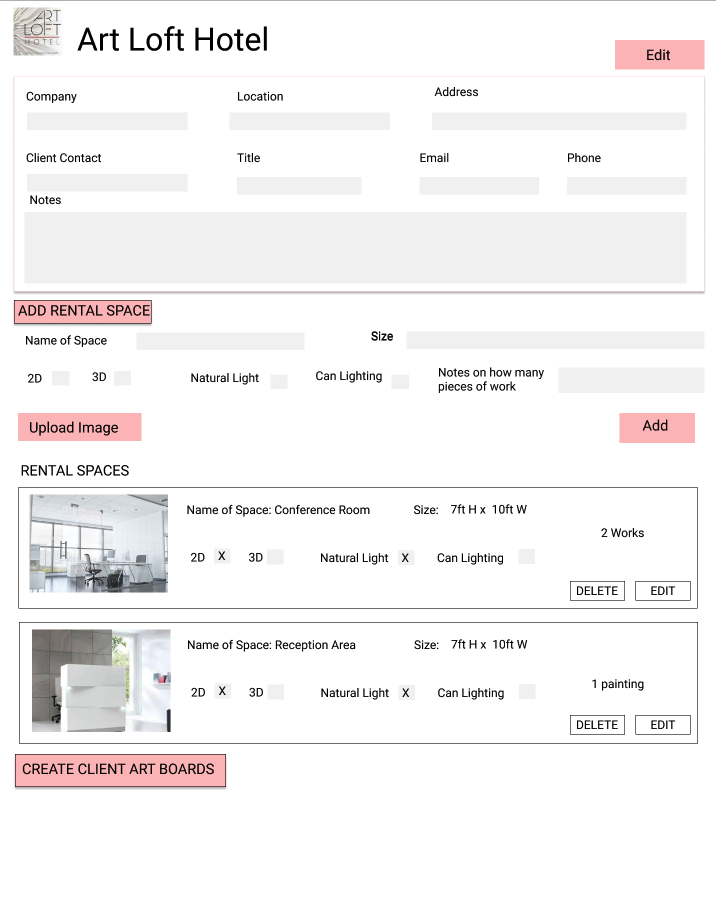Click the Title input field
This screenshot has width=716, height=906.
tap(299, 185)
